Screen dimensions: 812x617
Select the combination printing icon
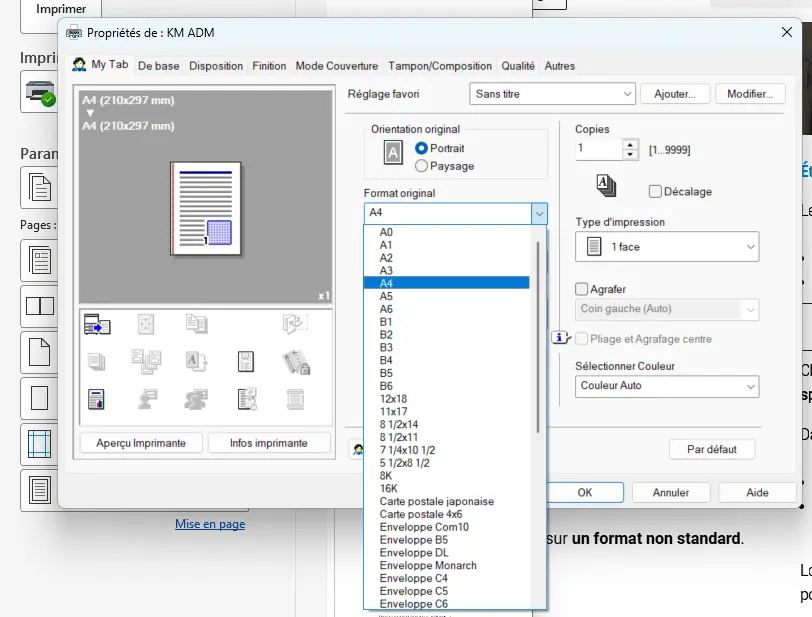(x=147, y=362)
